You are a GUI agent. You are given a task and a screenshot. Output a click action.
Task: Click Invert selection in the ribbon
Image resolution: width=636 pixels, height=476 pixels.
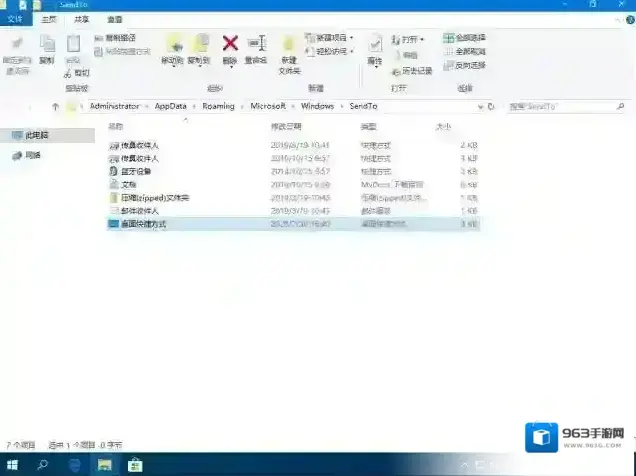pos(465,65)
